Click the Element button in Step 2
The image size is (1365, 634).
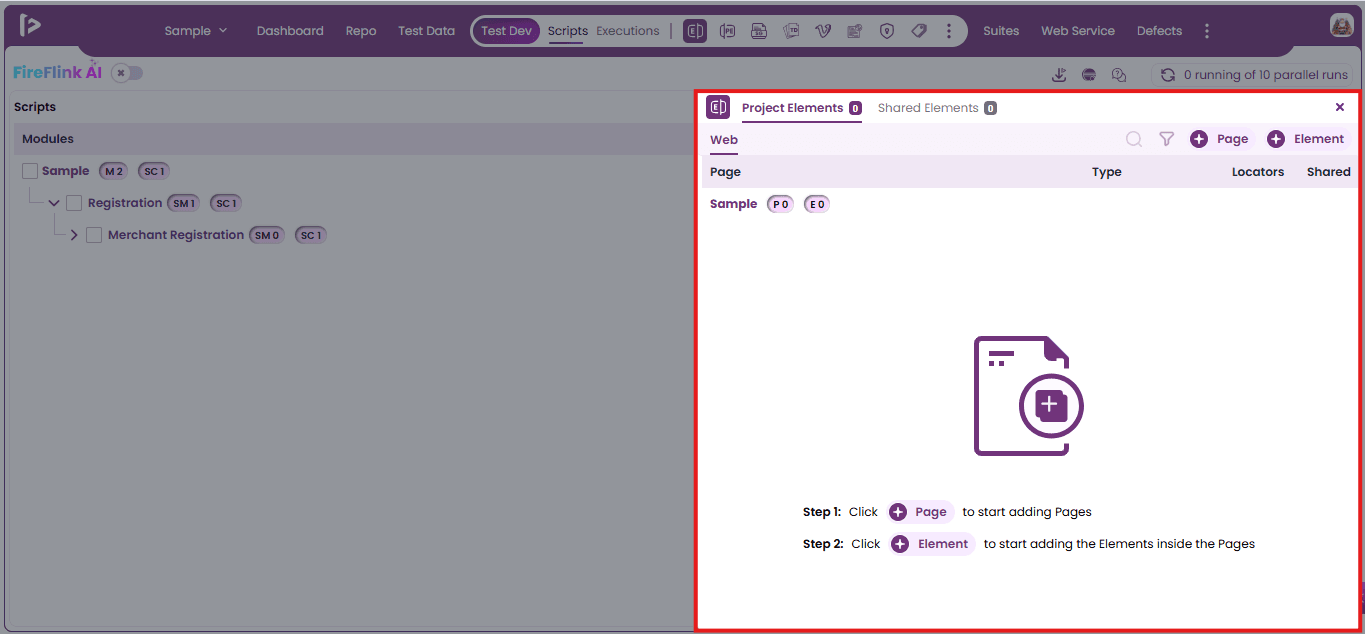931,544
